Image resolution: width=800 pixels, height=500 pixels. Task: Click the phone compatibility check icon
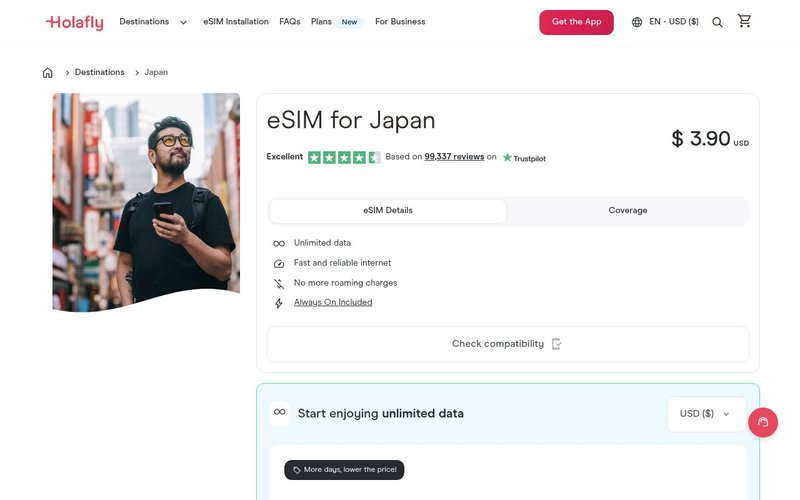[x=556, y=344]
